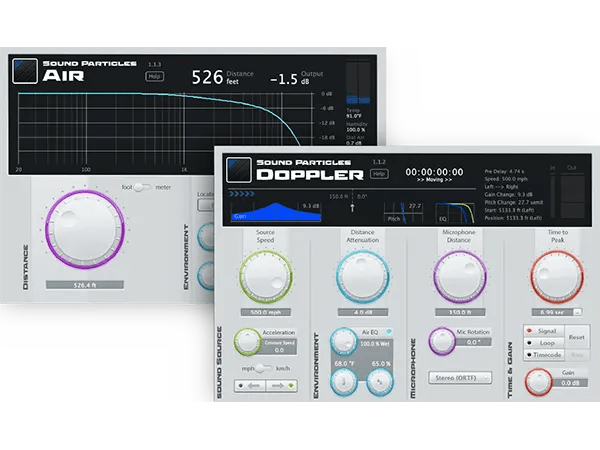Click the Sound Particles logo in Air window
The width and height of the screenshot is (600, 450).
(x=25, y=71)
